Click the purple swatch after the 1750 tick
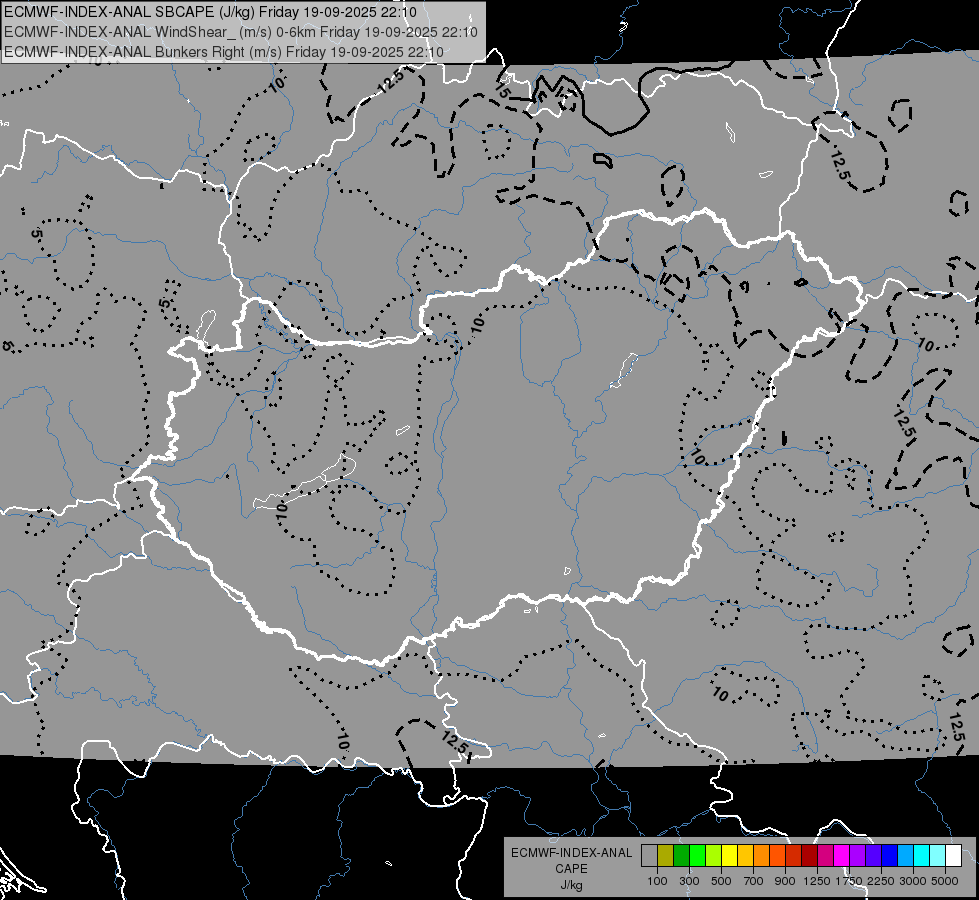 tap(858, 856)
